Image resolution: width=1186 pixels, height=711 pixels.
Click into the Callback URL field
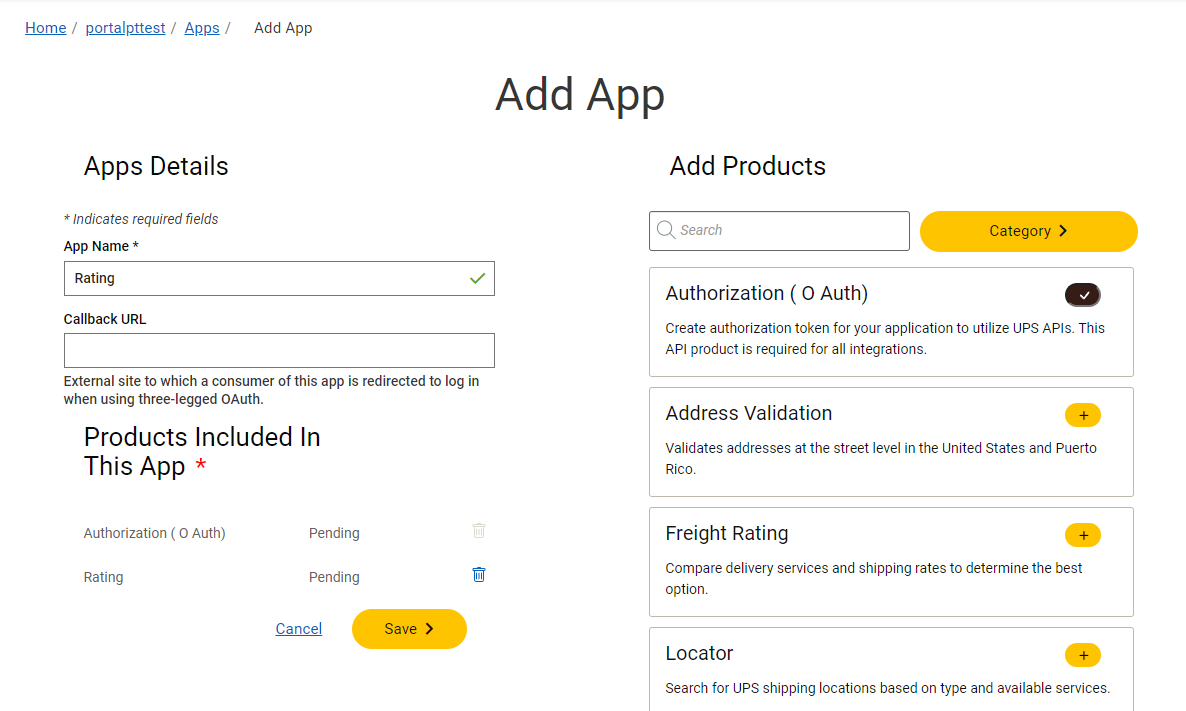pos(279,351)
